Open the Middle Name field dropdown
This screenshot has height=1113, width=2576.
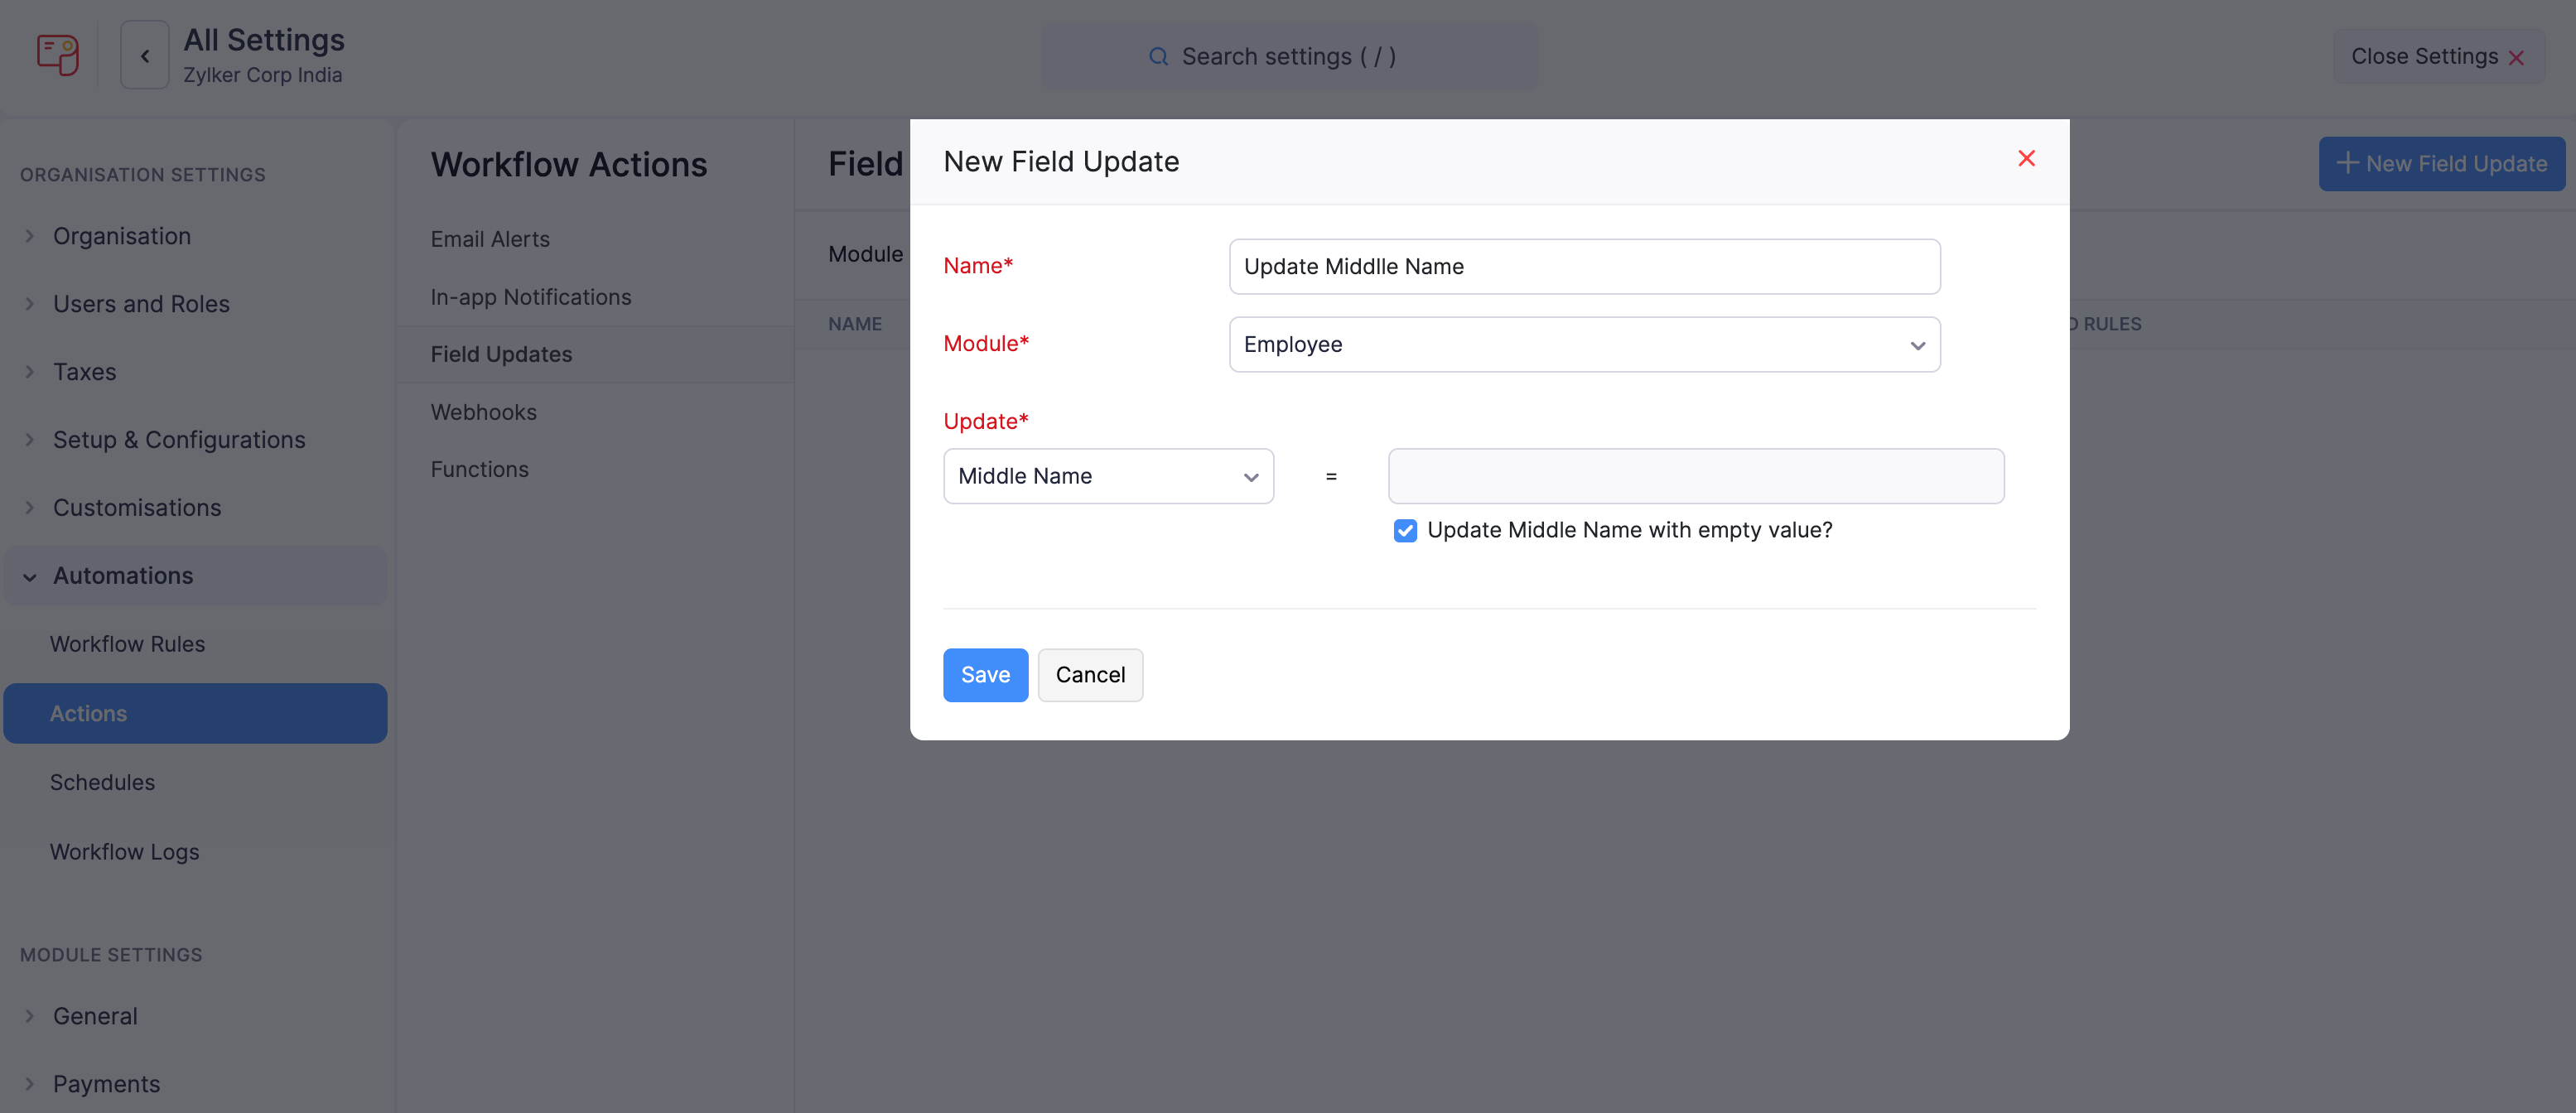pyautogui.click(x=1108, y=476)
